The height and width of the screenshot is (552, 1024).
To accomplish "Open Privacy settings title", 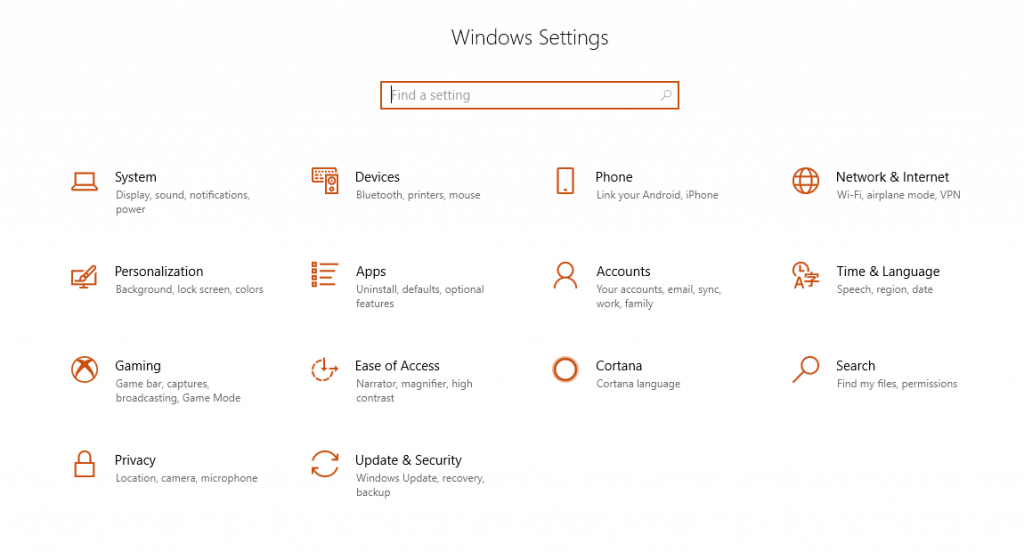I will [x=135, y=461].
